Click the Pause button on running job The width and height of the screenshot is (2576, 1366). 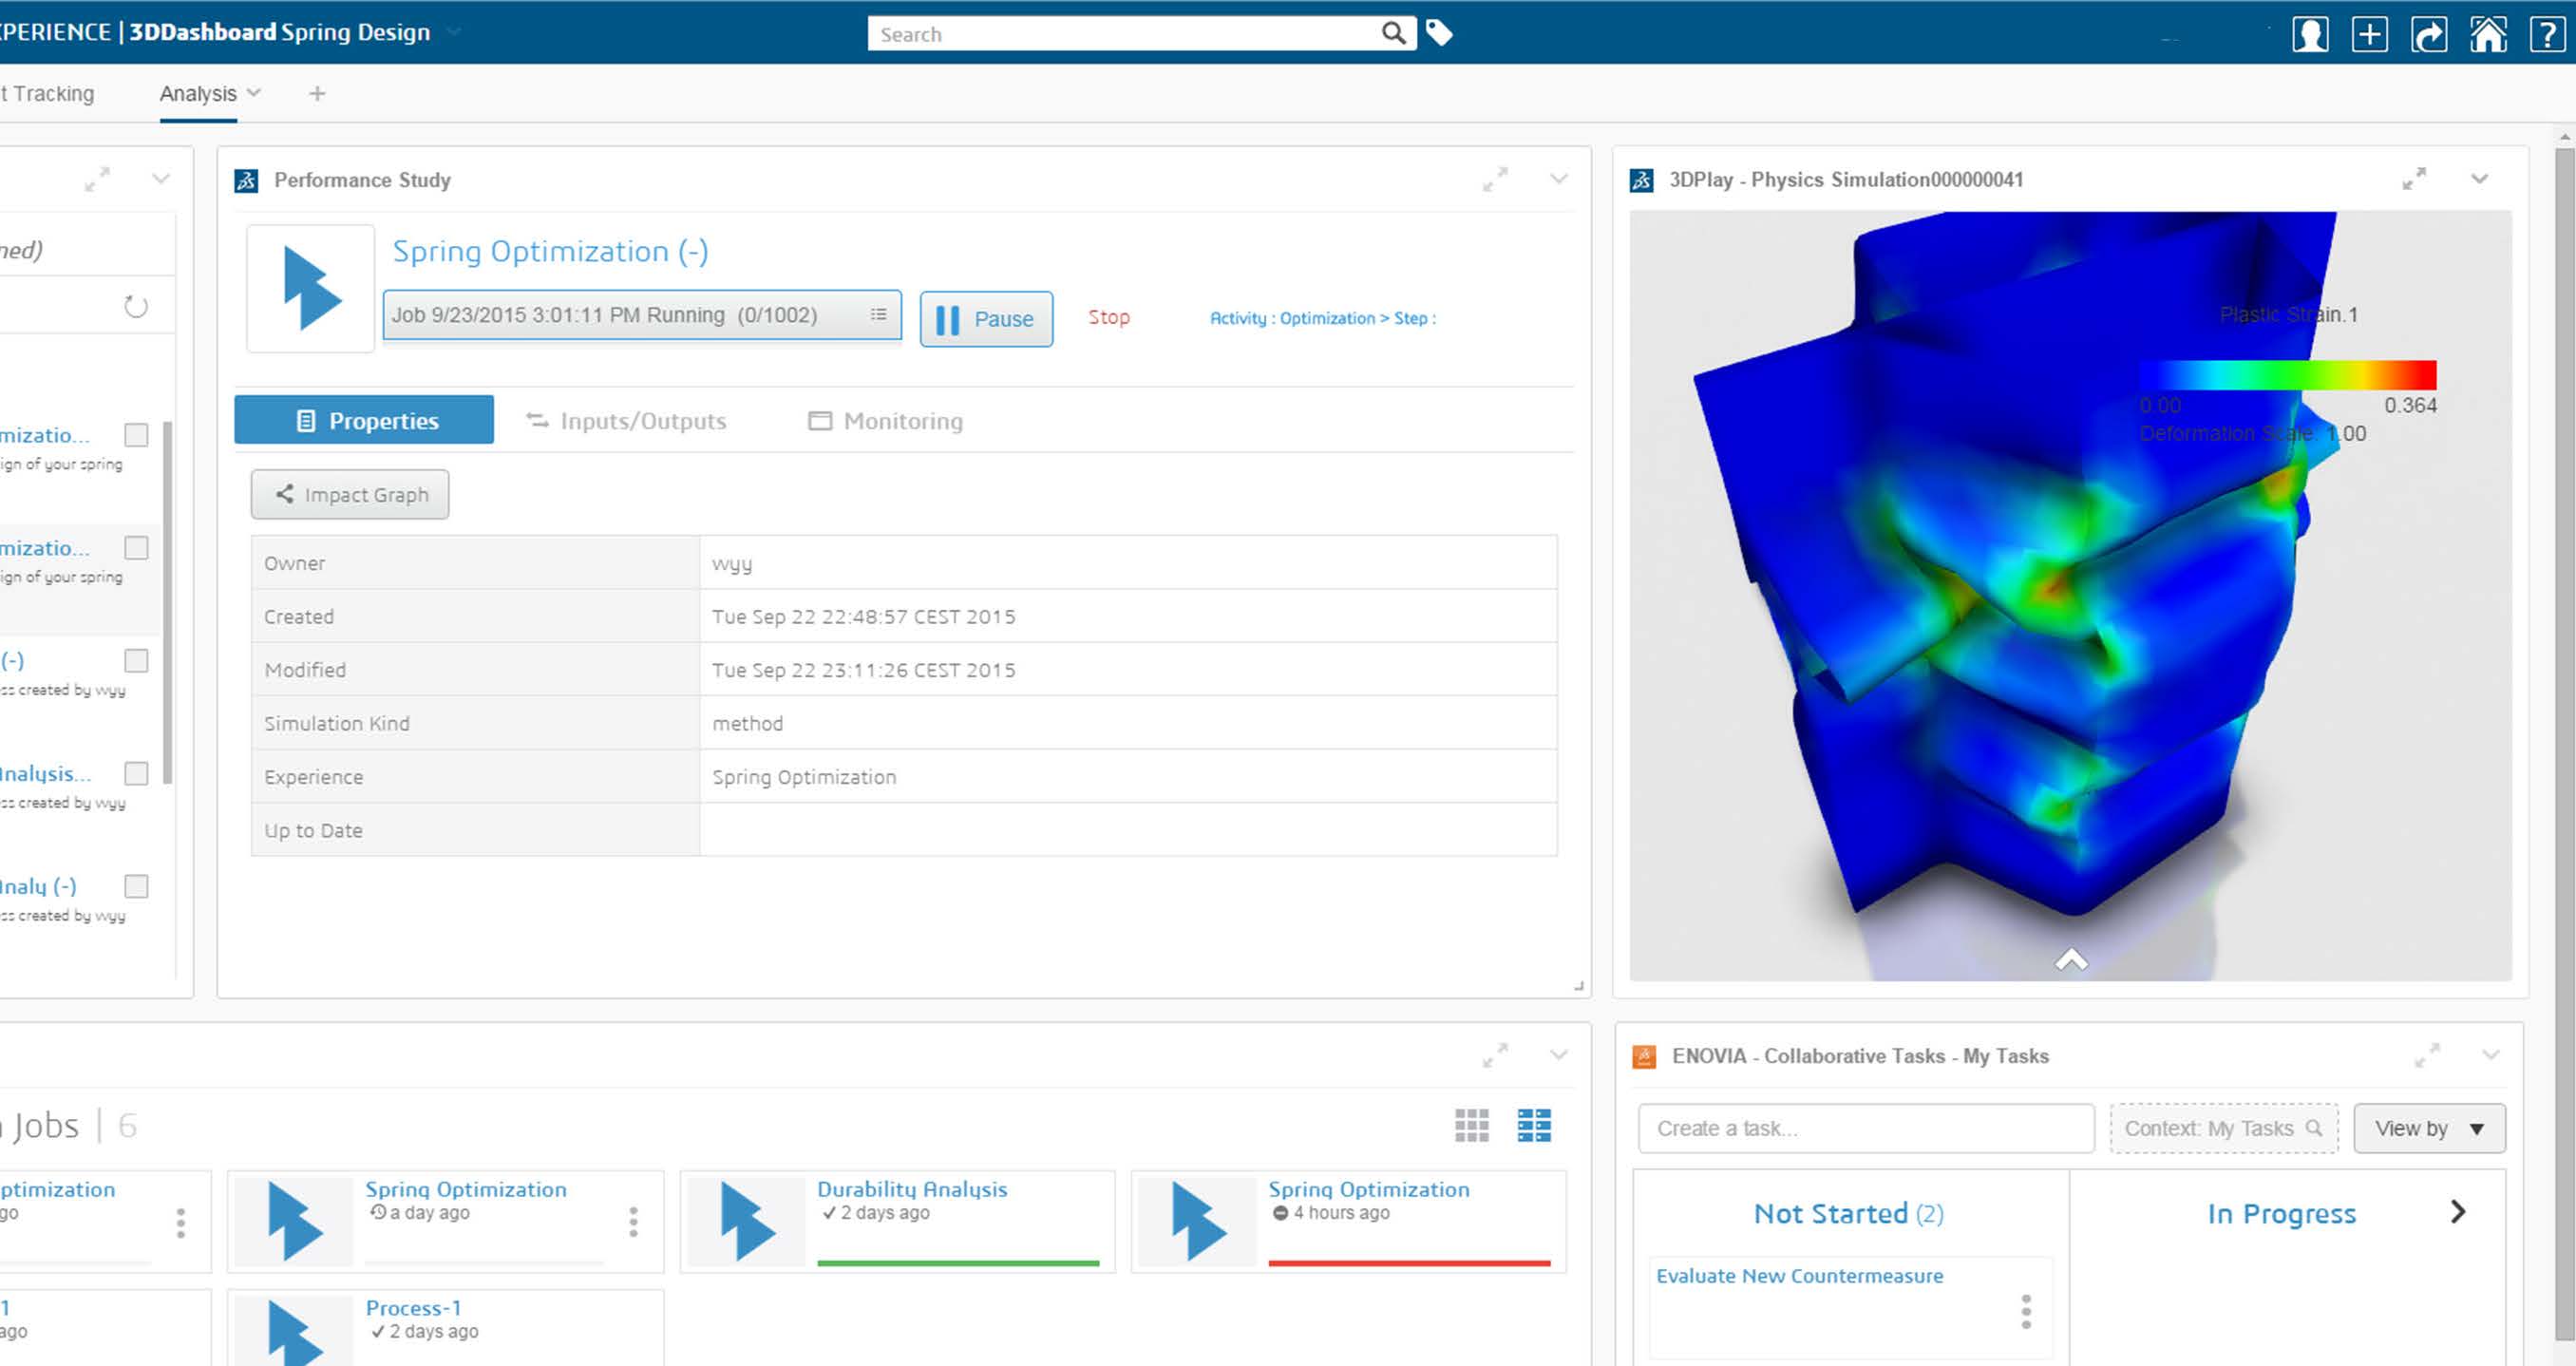coord(987,317)
